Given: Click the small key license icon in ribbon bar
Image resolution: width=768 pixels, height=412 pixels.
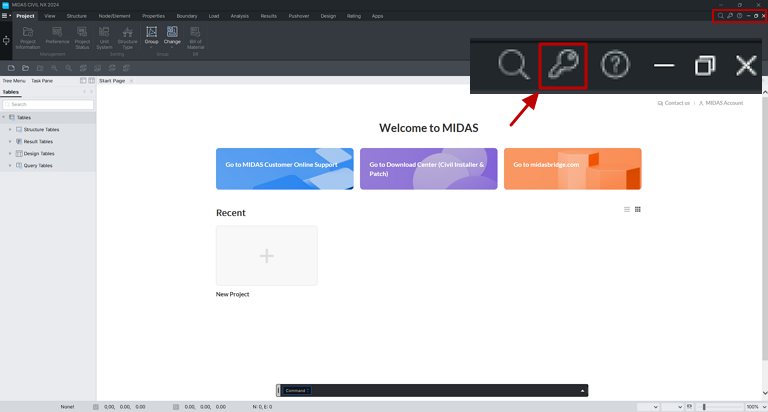Looking at the screenshot, I should [x=730, y=16].
